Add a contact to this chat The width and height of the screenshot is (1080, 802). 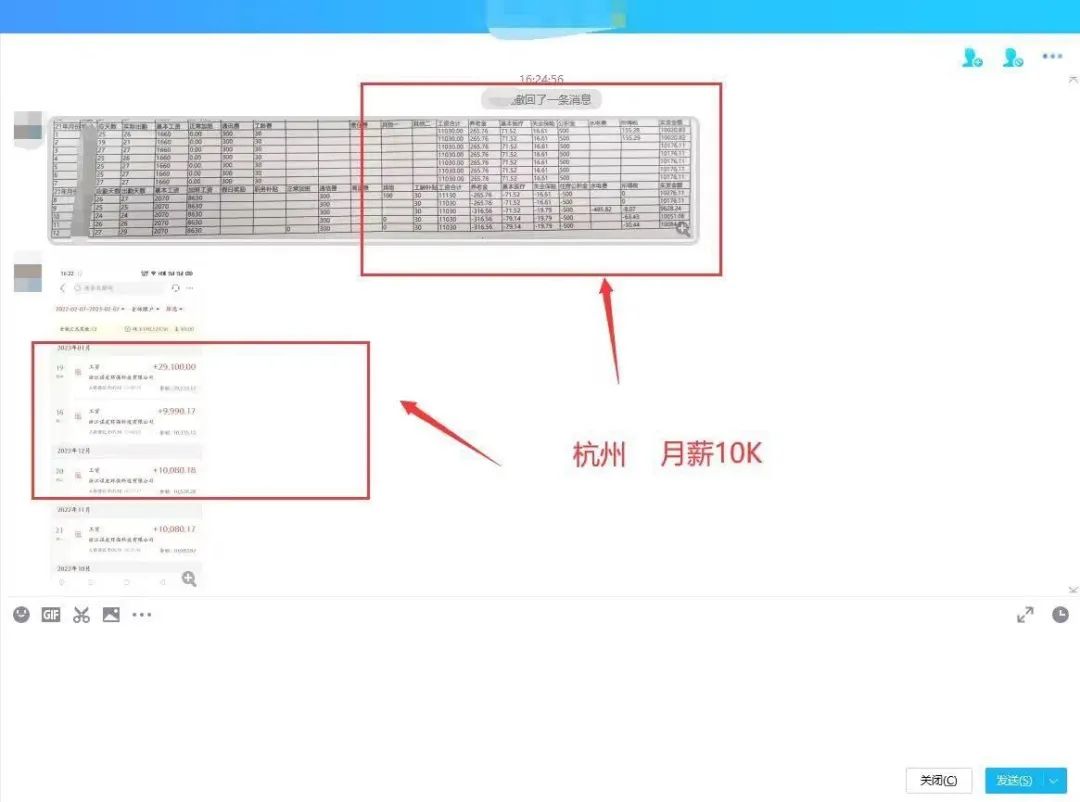(x=972, y=57)
